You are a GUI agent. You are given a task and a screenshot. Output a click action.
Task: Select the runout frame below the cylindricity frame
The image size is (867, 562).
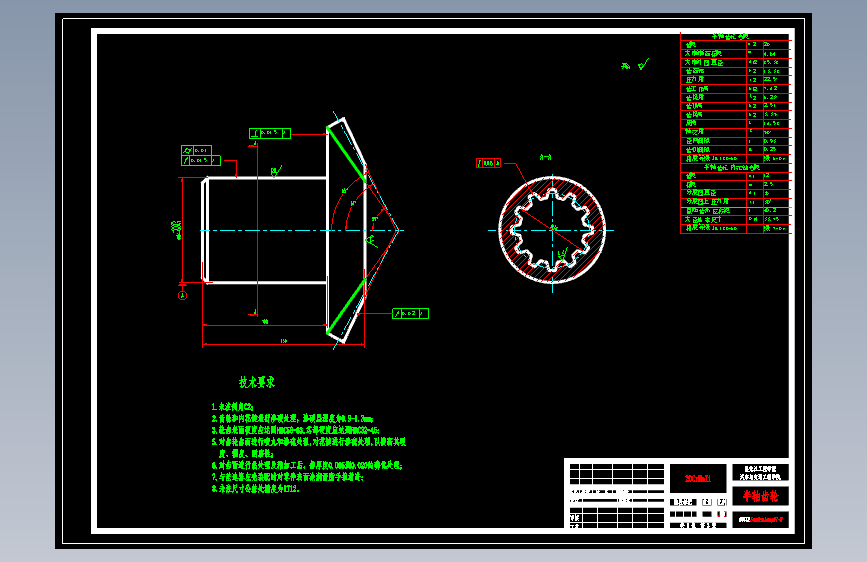[201, 160]
